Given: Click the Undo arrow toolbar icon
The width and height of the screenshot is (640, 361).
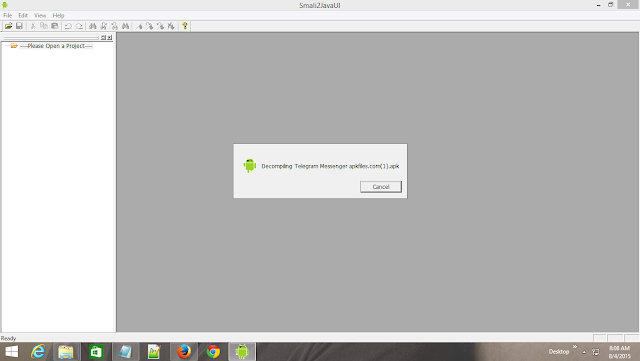Looking at the screenshot, I should (x=68, y=26).
